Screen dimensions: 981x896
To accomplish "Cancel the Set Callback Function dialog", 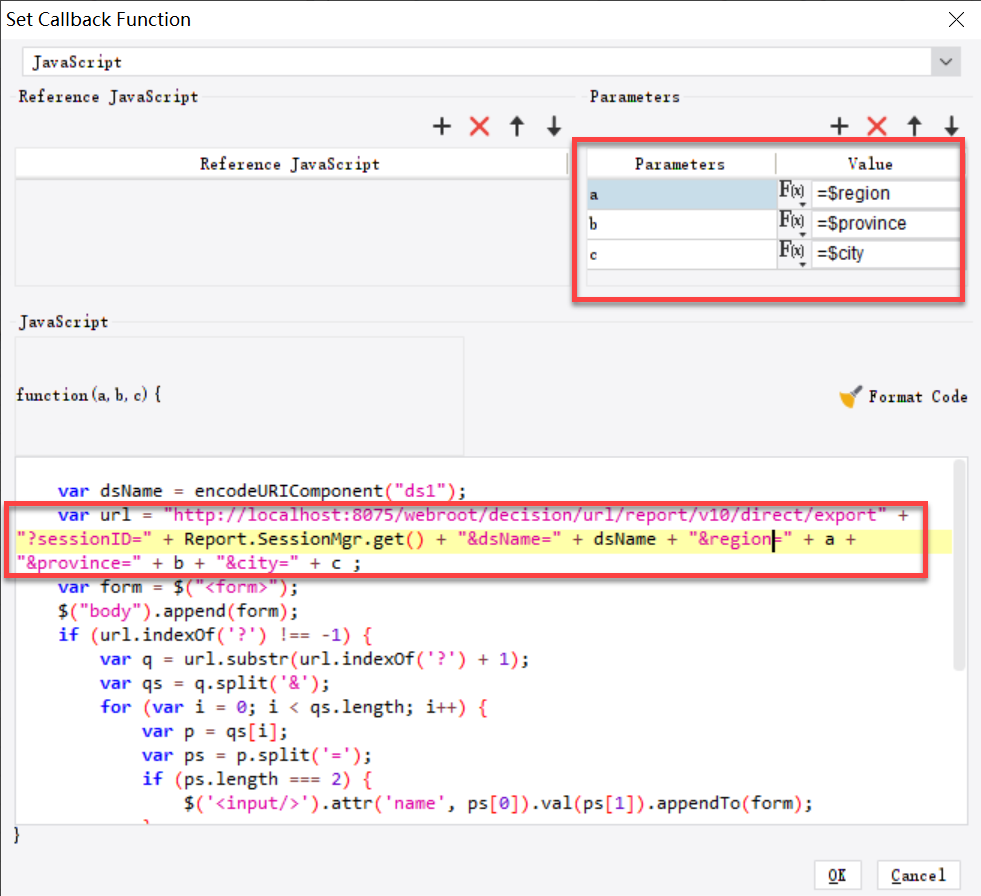I will 917,874.
